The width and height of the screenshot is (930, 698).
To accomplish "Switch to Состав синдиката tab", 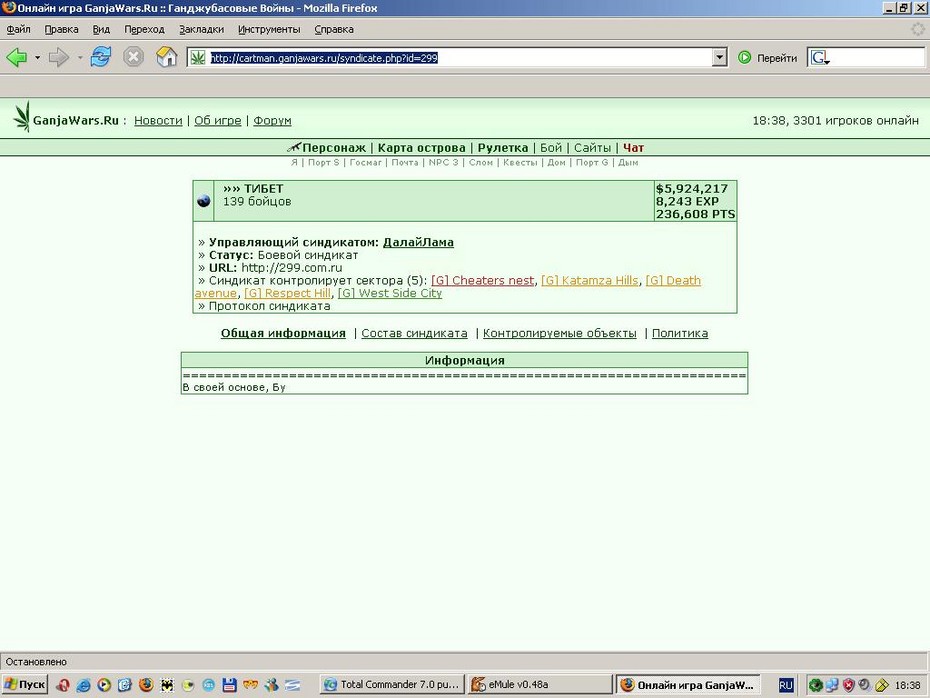I will [415, 333].
